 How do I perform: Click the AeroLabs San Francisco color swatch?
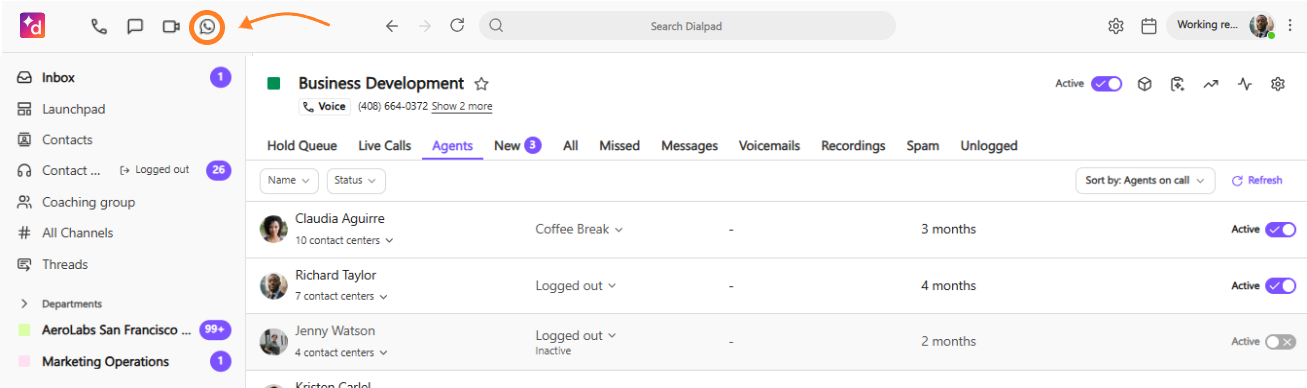pos(25,330)
